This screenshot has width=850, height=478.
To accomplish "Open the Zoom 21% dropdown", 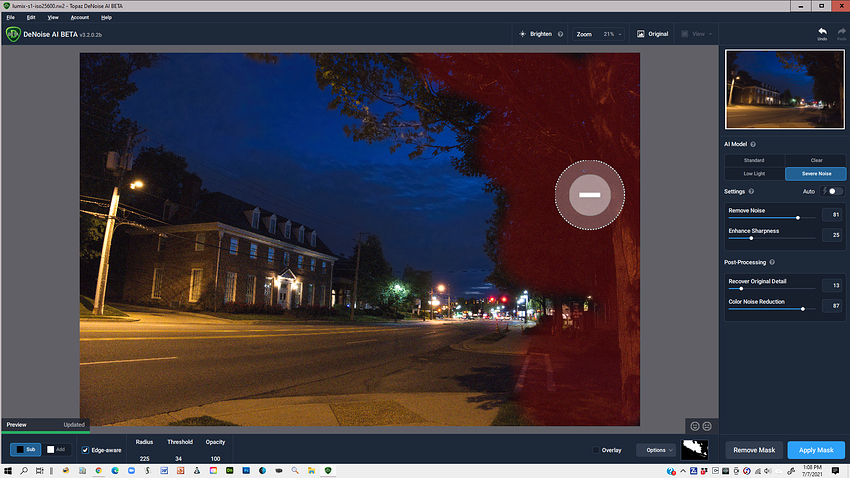I will 600,34.
